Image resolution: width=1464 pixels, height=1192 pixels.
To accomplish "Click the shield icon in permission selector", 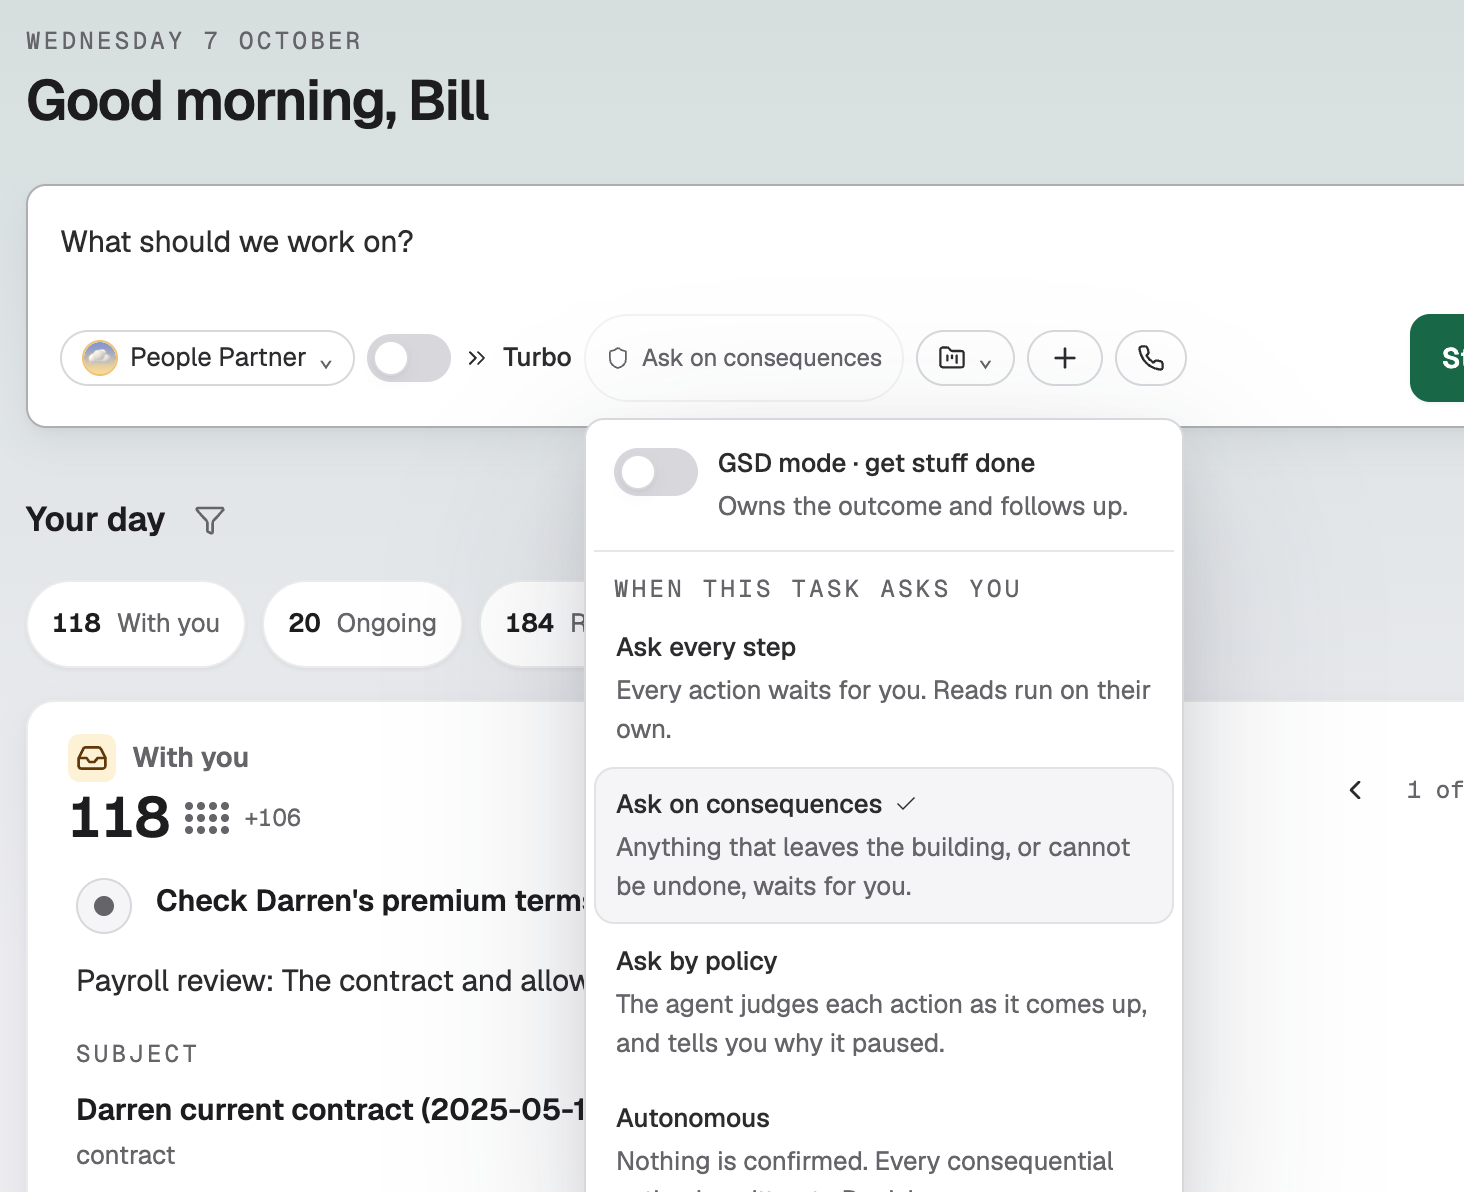I will tap(618, 358).
